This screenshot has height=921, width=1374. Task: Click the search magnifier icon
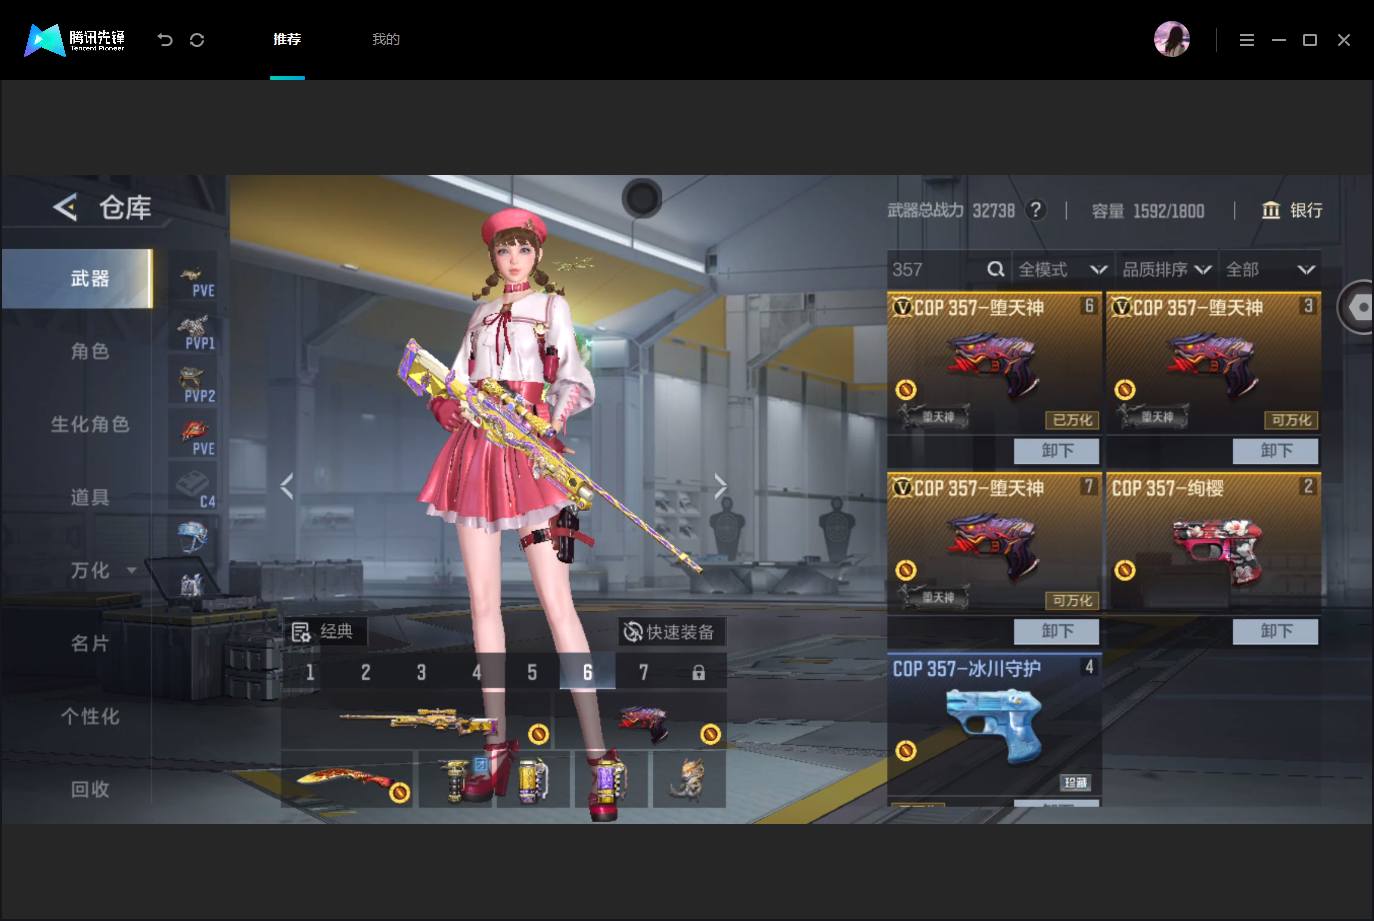[995, 269]
